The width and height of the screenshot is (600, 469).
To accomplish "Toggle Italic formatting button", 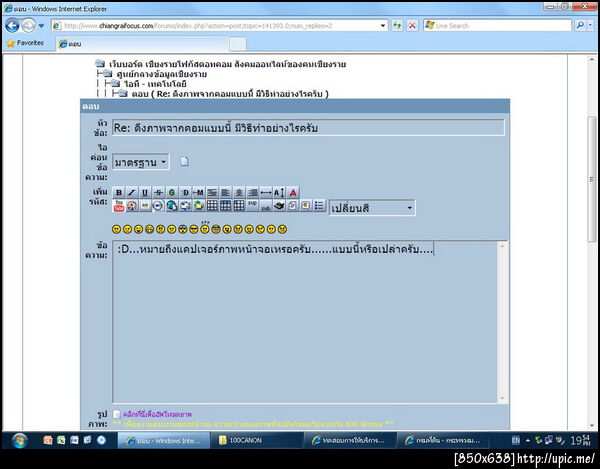I will pyautogui.click(x=132, y=192).
